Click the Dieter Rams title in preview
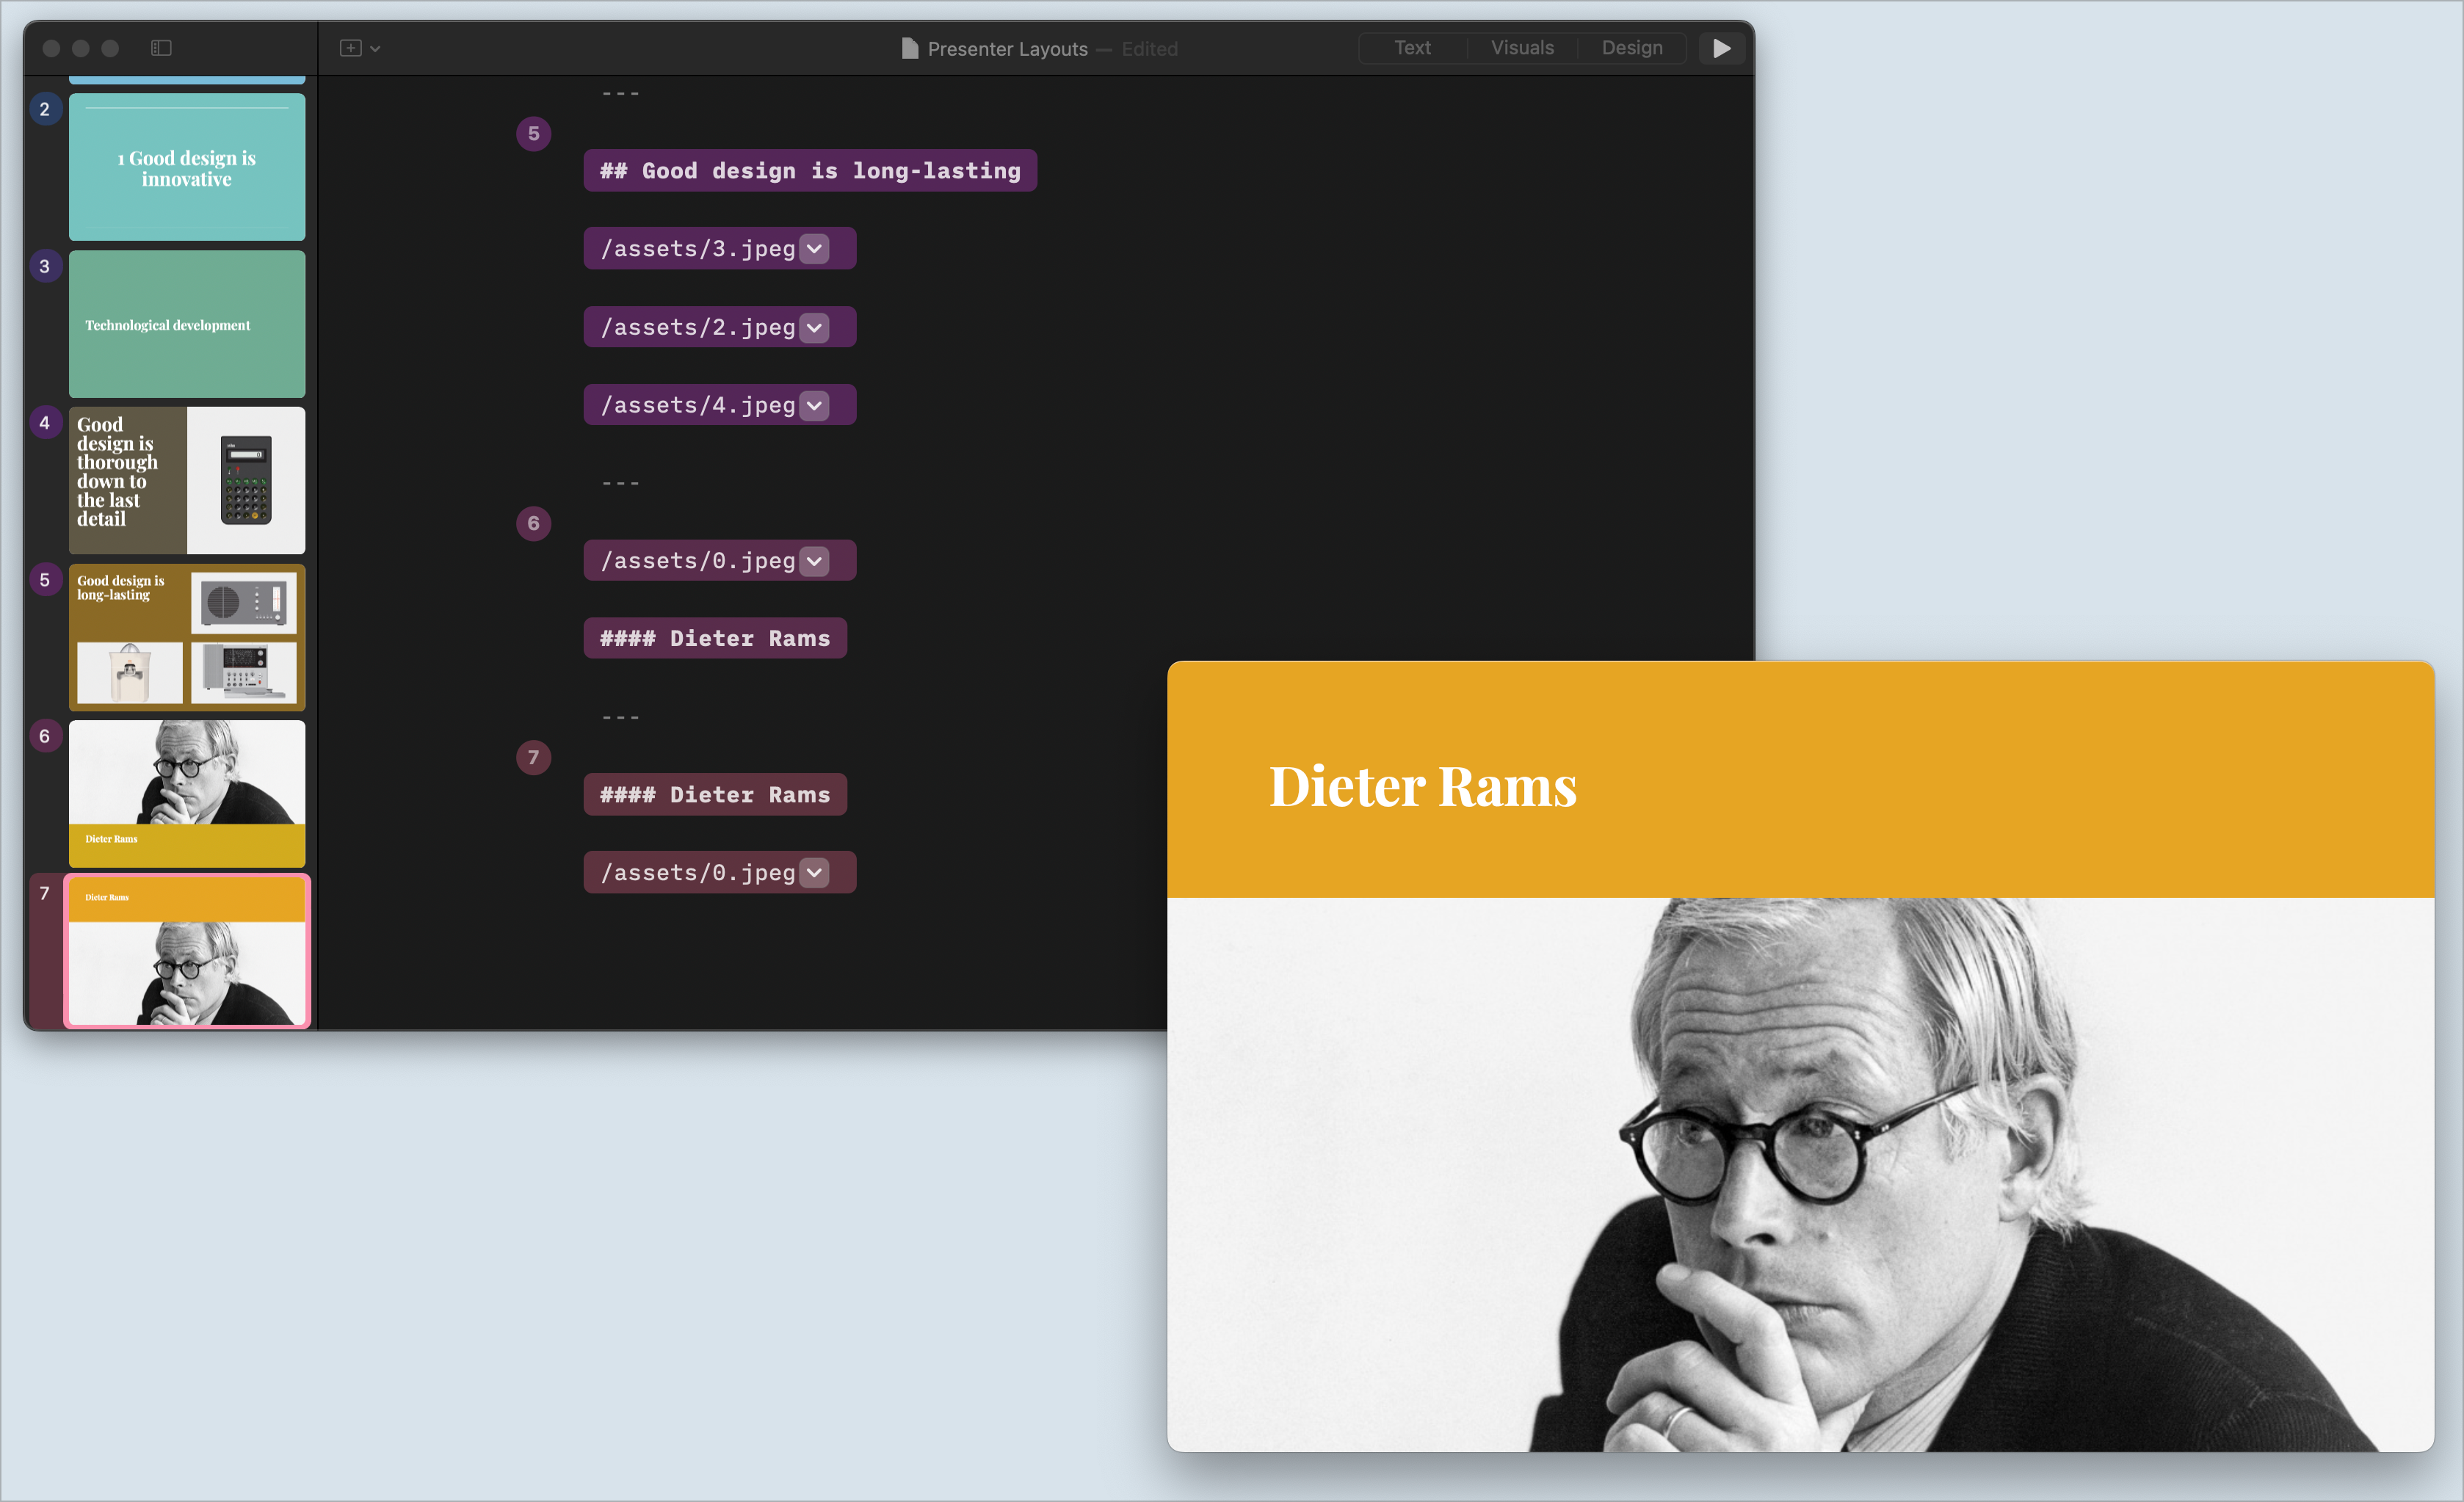2464x1502 pixels. tap(1423, 786)
